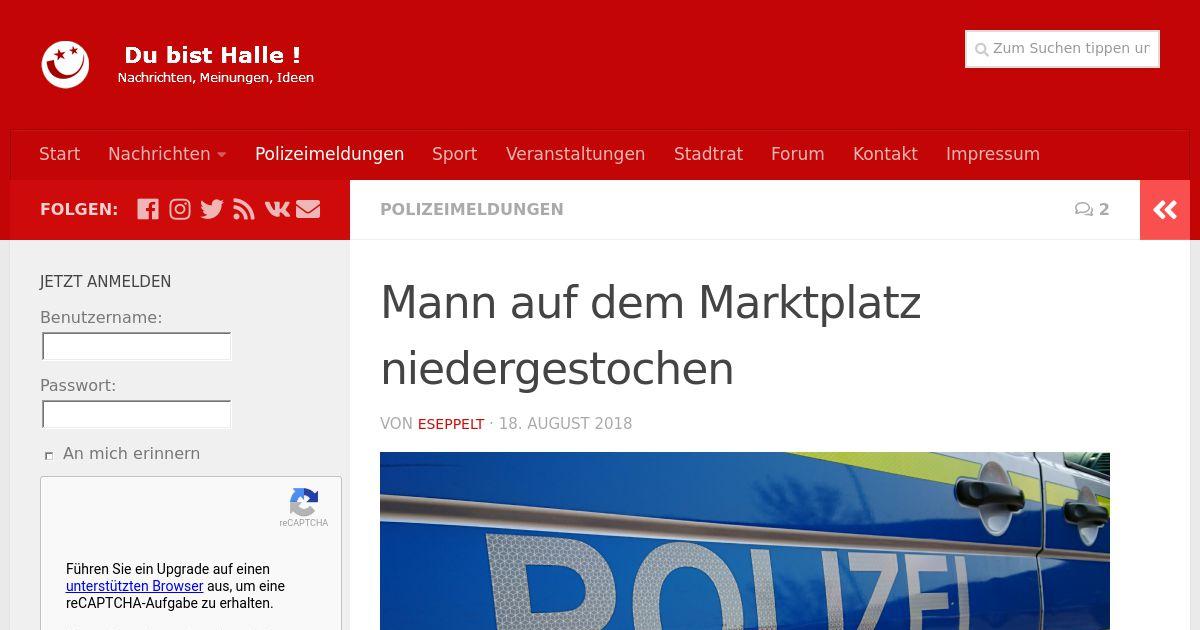Click the search box at top right
This screenshot has height=630, width=1200.
tap(1062, 49)
